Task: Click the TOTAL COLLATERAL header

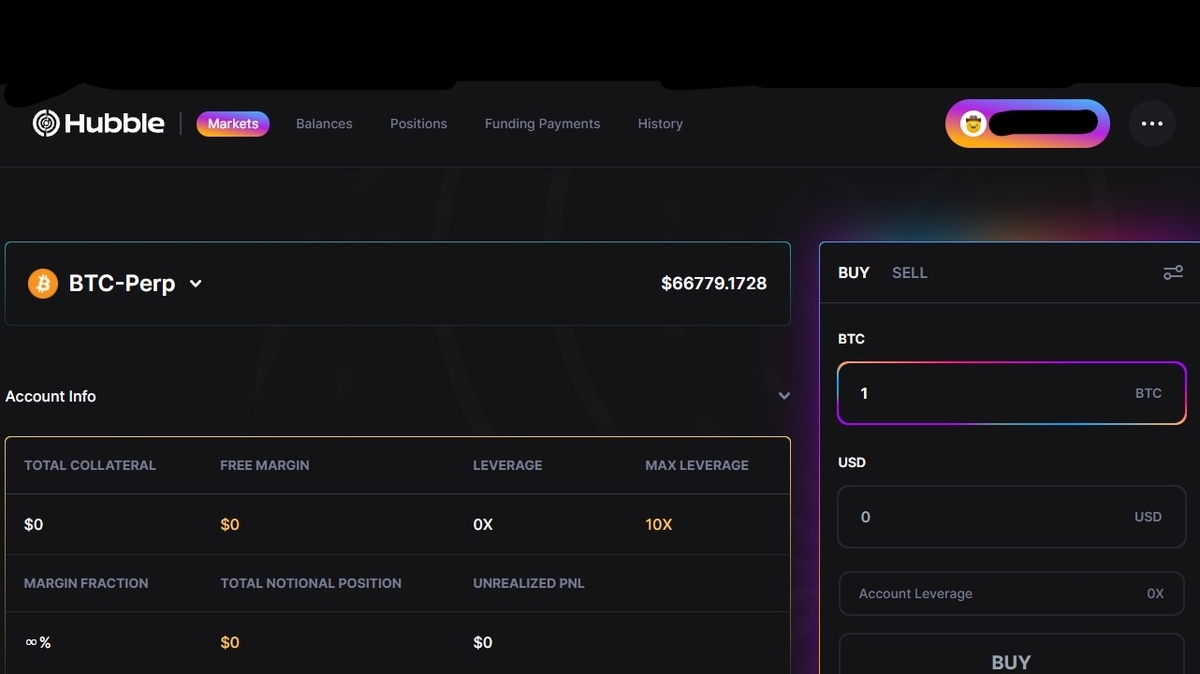Action: pos(90,465)
